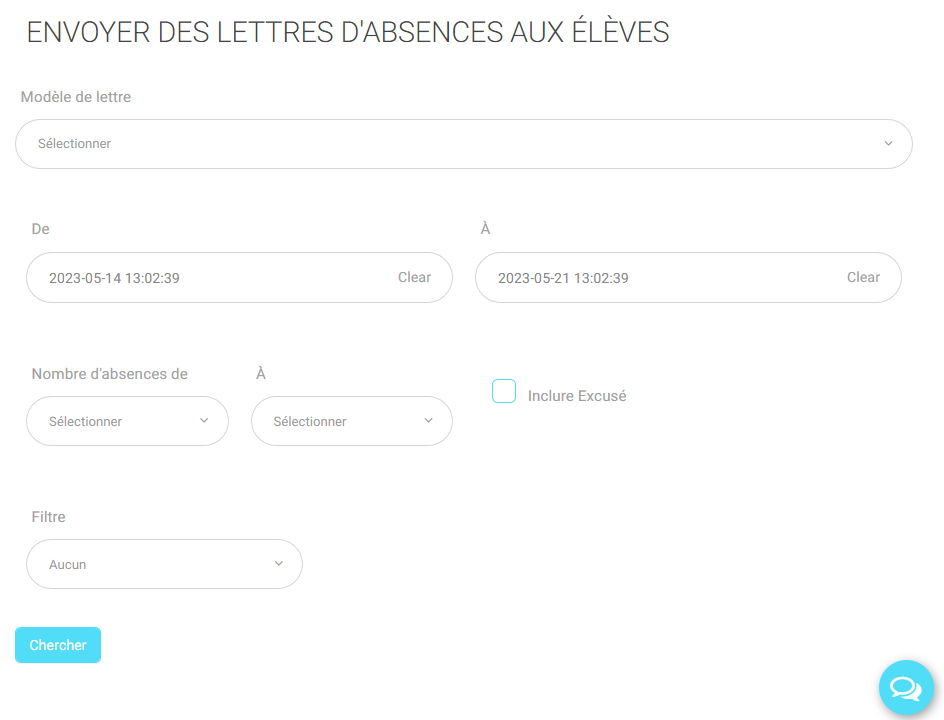Open the Nombre d'absences de Sélectionner dropdown
The image size is (944, 720).
[128, 421]
